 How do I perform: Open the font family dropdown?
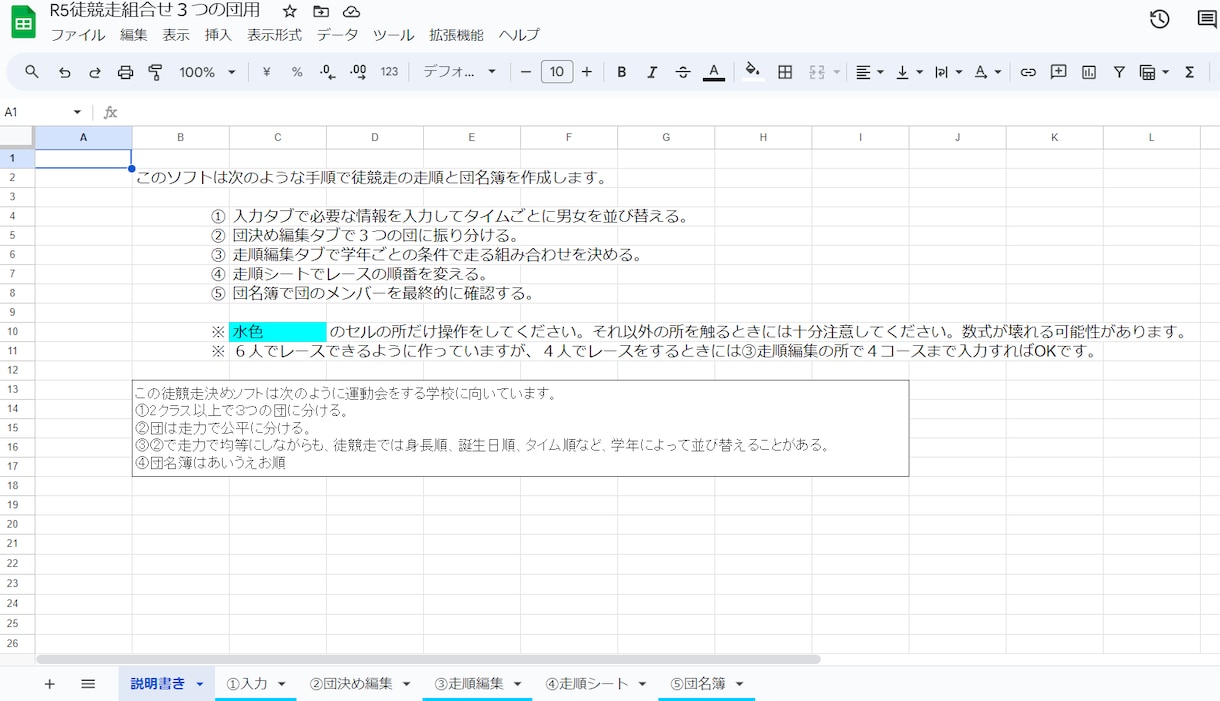coord(459,72)
